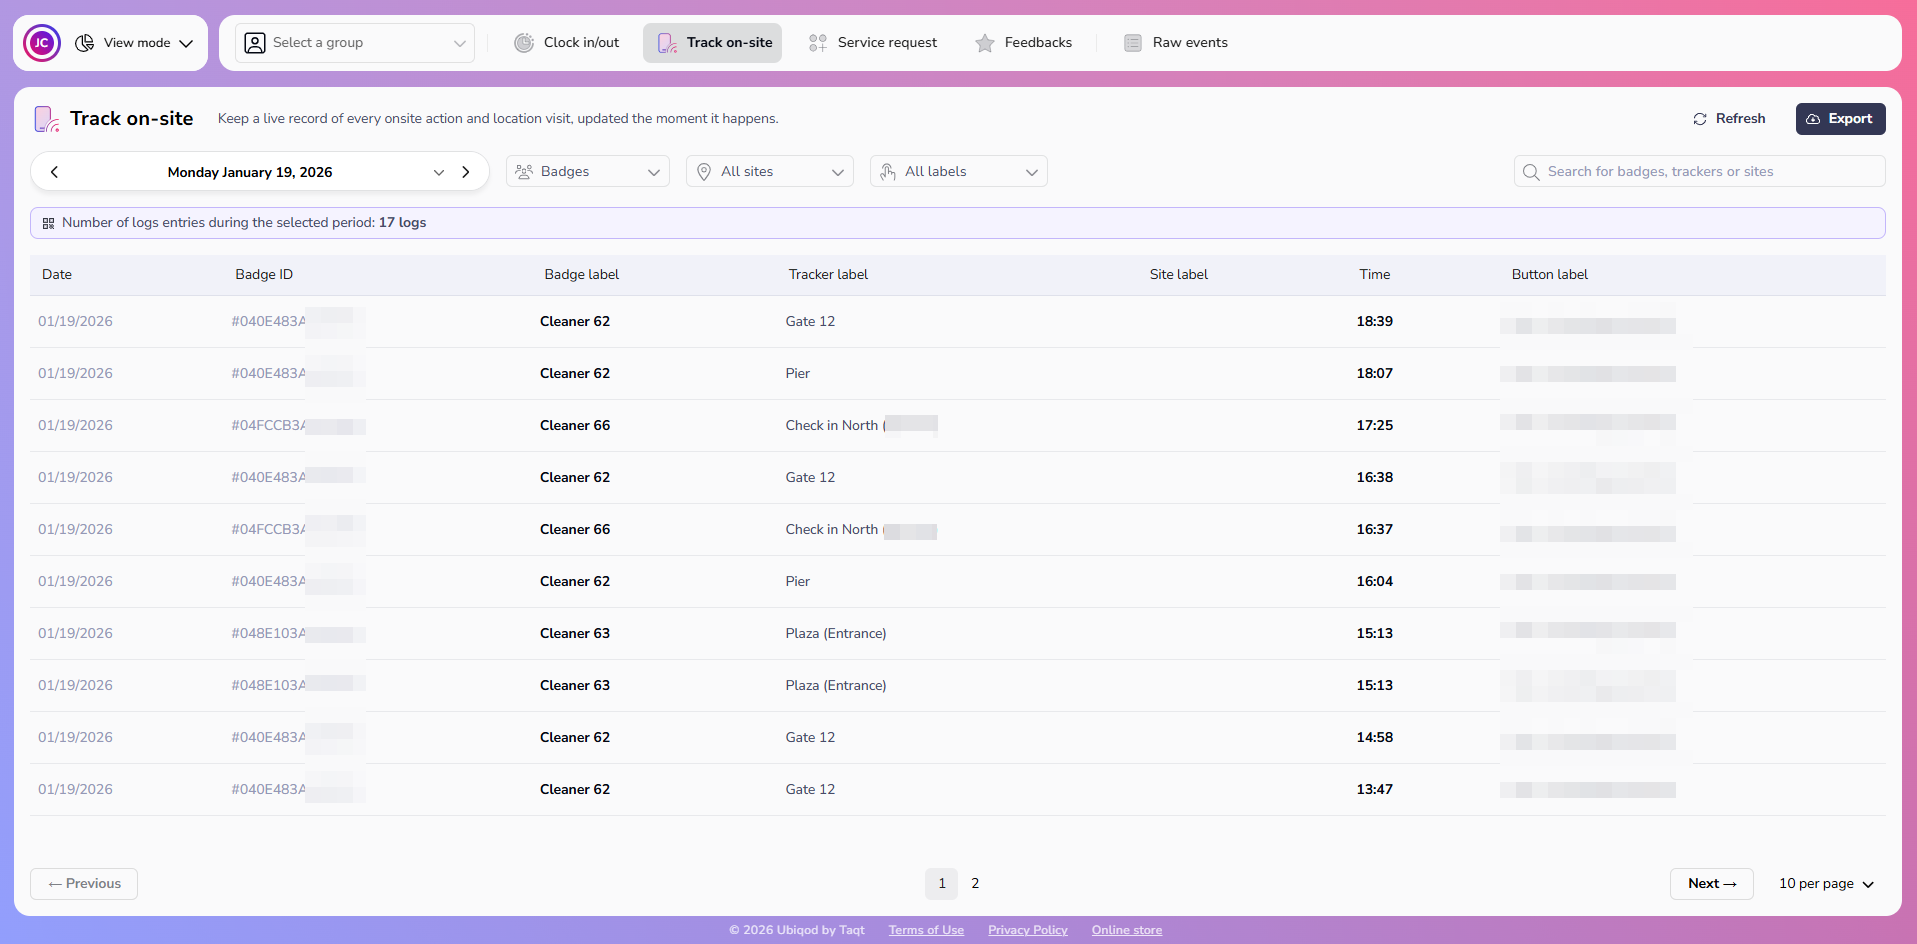This screenshot has width=1917, height=944.
Task: Open the All labels filter dropdown
Action: (x=958, y=172)
